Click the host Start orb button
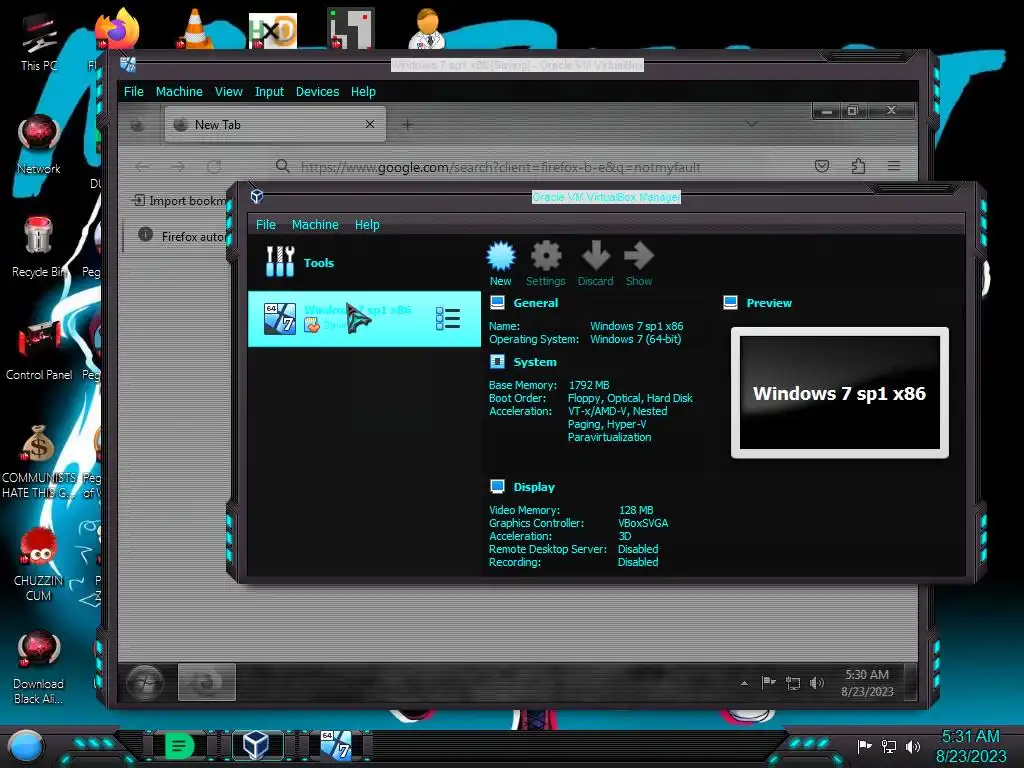Image resolution: width=1024 pixels, height=768 pixels. click(25, 746)
